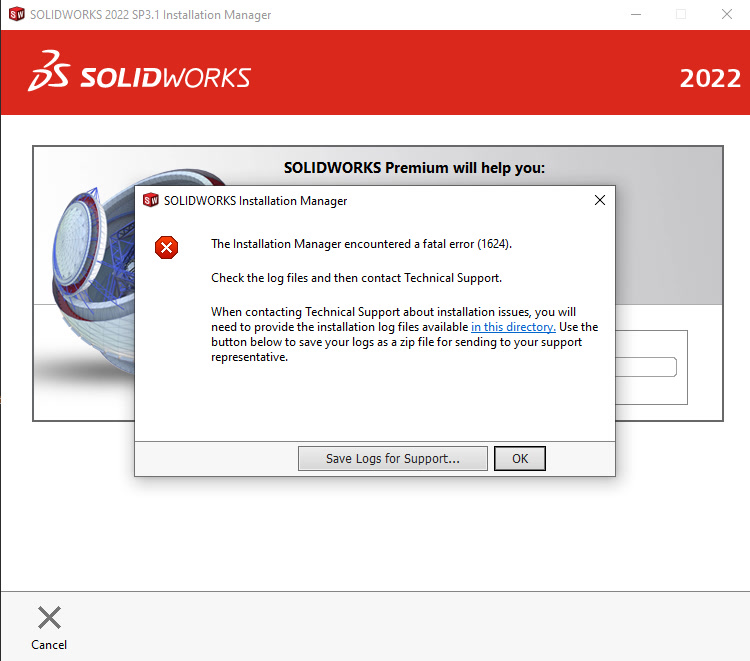Click 'SOLIDWORKS Premium will help you' heading
The image size is (750, 661).
point(414,168)
